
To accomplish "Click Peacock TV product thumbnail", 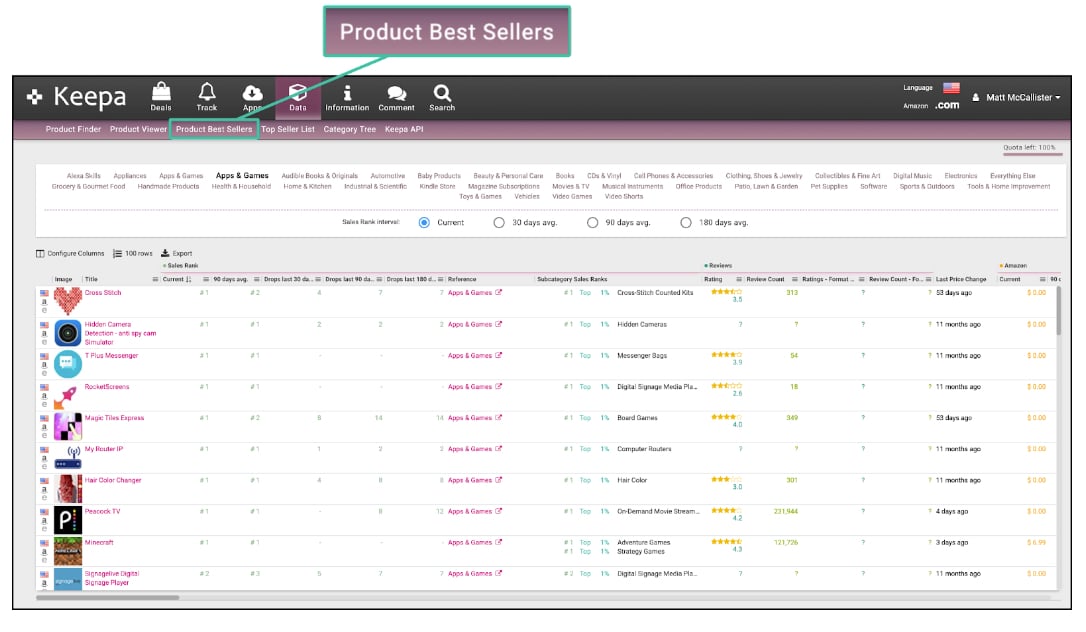I will coord(68,521).
